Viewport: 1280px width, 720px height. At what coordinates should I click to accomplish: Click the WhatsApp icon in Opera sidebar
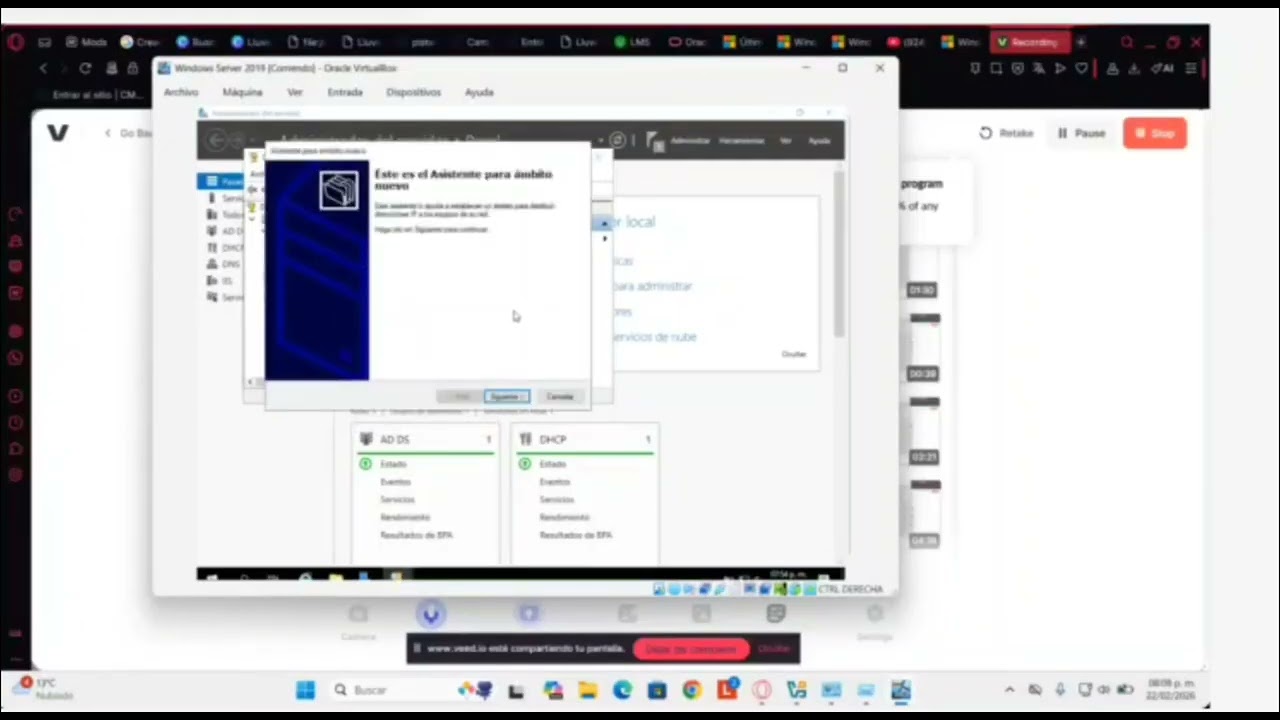point(15,357)
